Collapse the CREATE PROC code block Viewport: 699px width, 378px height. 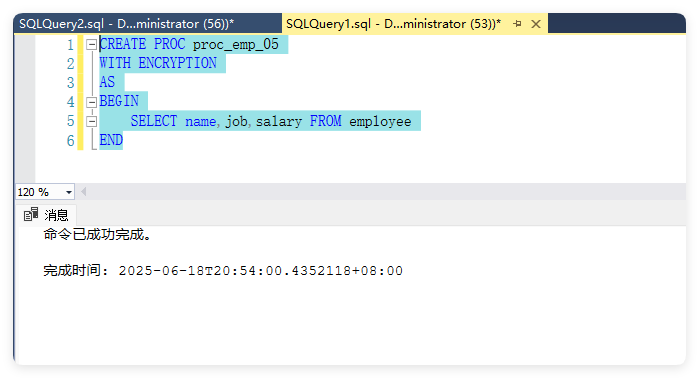click(x=91, y=44)
